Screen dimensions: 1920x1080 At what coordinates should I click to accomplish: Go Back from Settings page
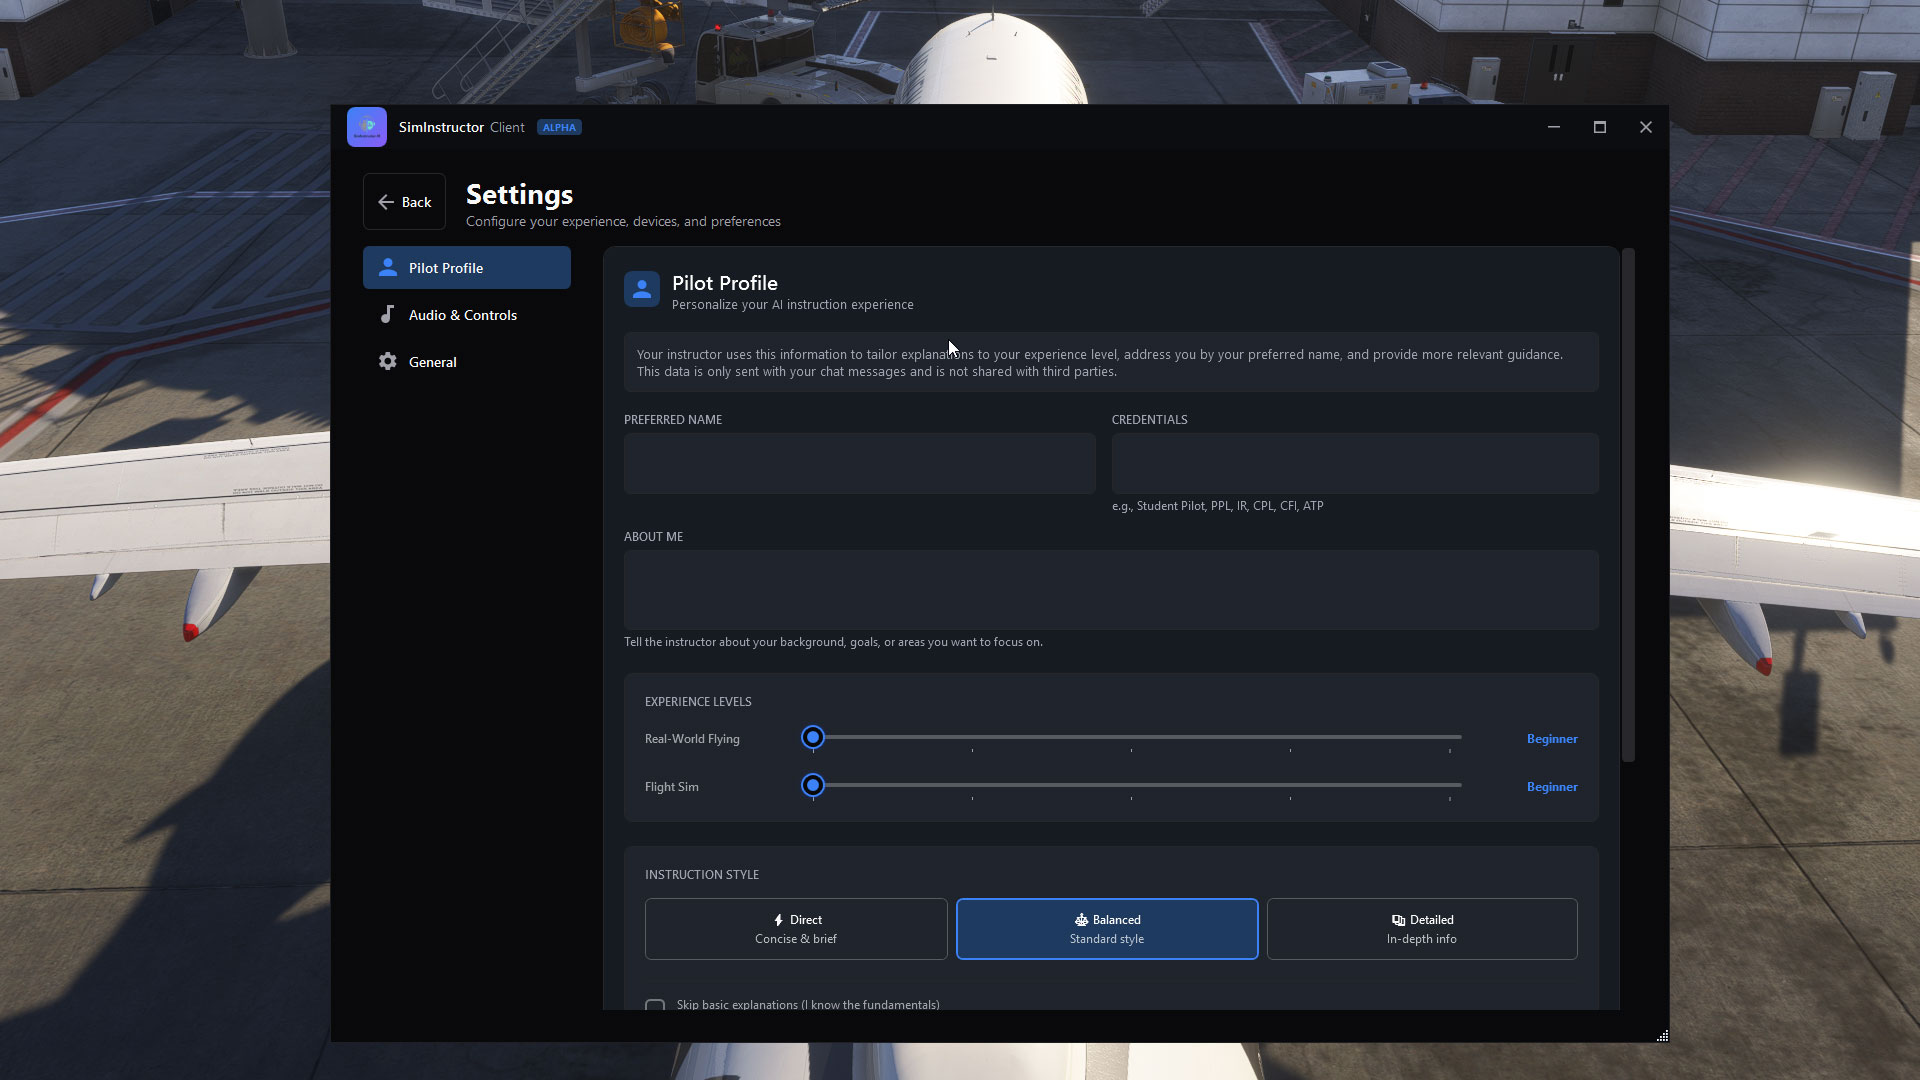[x=405, y=202]
